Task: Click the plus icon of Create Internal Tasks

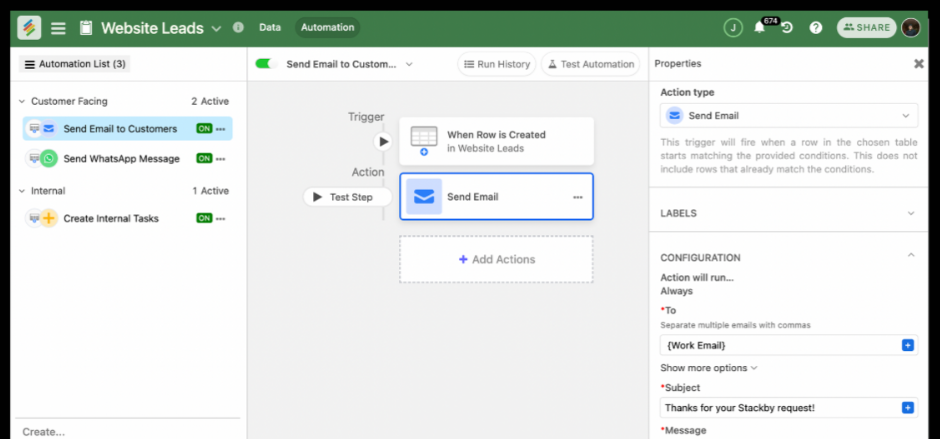Action: 49,218
